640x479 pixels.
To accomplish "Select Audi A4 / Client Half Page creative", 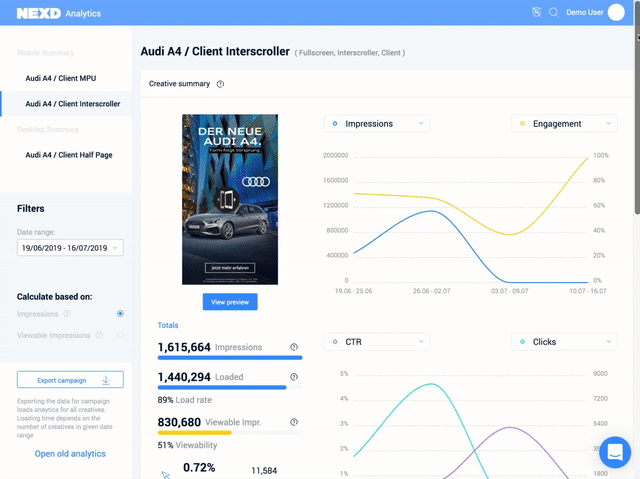I will click(69, 155).
